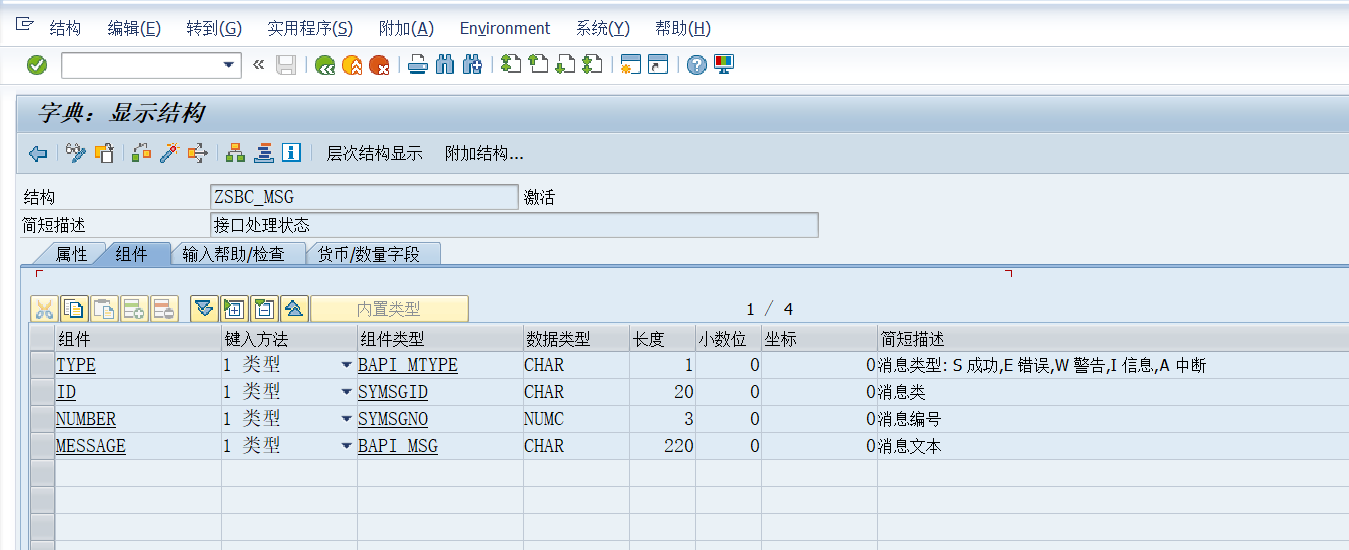Click the blue Information icon
Viewport: 1349px width, 550px height.
tap(291, 153)
